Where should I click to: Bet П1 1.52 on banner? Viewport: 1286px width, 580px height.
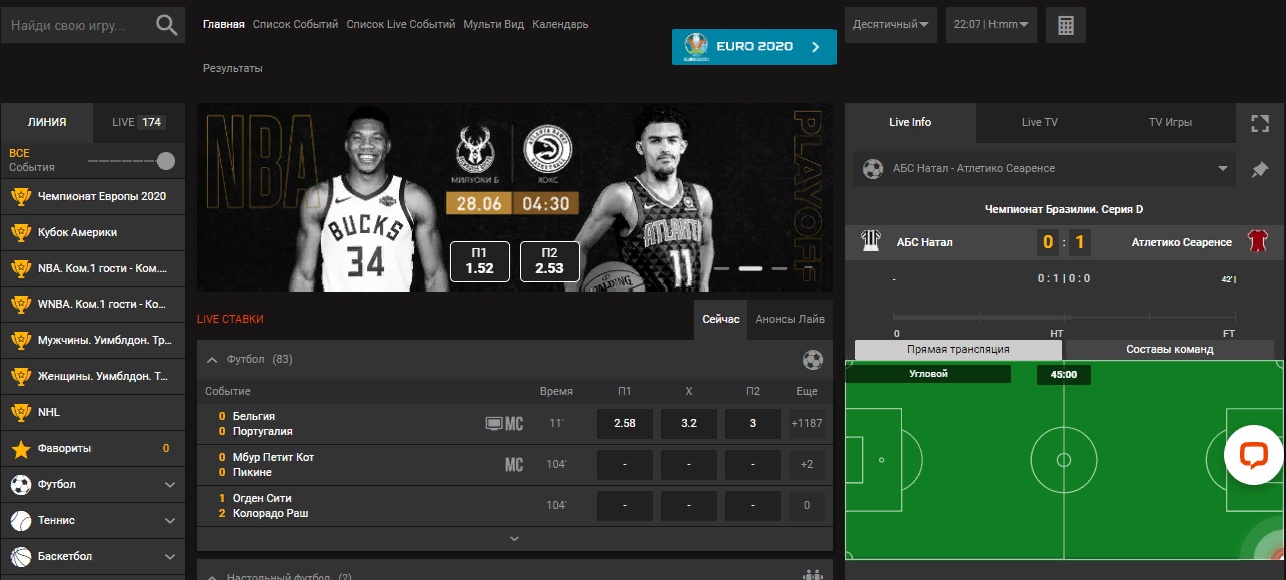(x=480, y=261)
